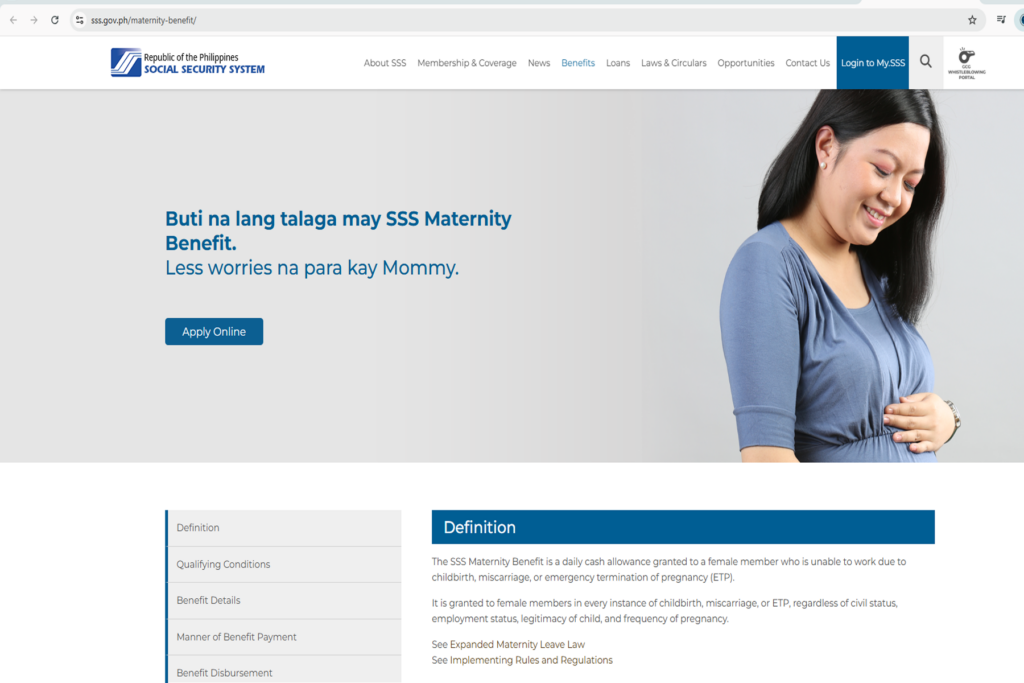
Task: Click the paragraph starting 'It is granted to female members'
Action: (665, 611)
